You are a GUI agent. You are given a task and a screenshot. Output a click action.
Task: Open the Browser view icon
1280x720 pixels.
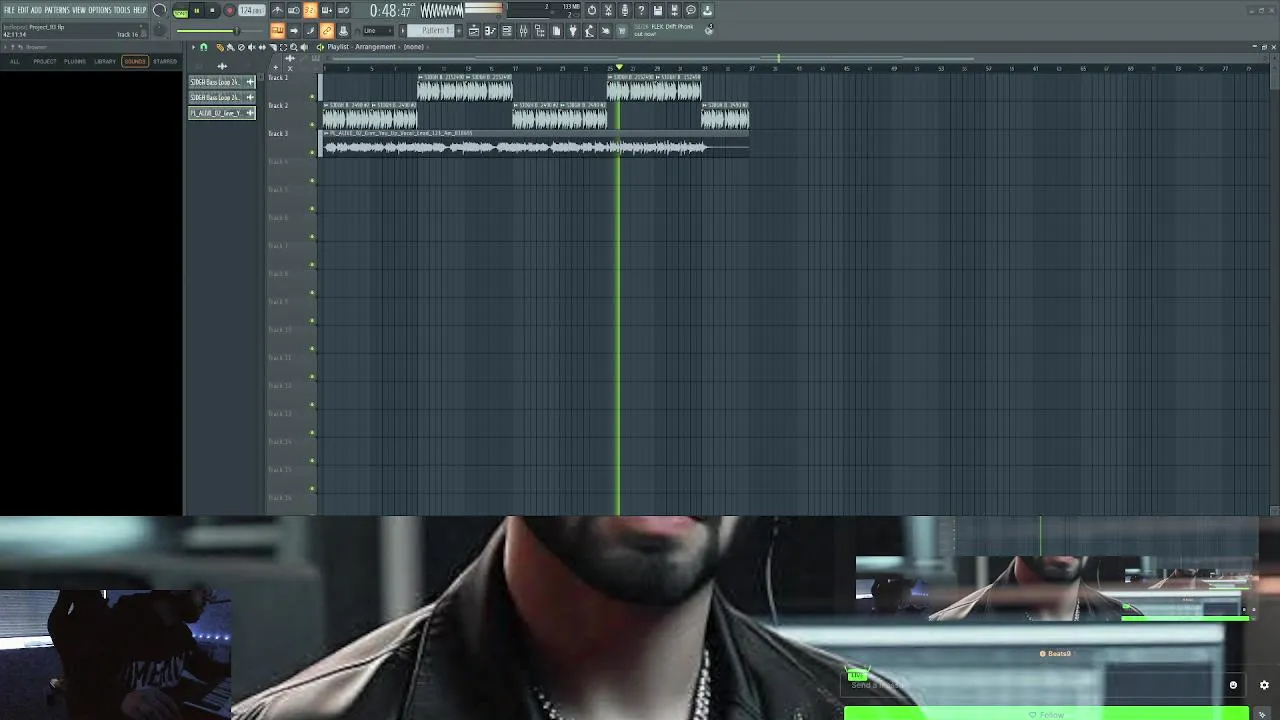click(540, 31)
